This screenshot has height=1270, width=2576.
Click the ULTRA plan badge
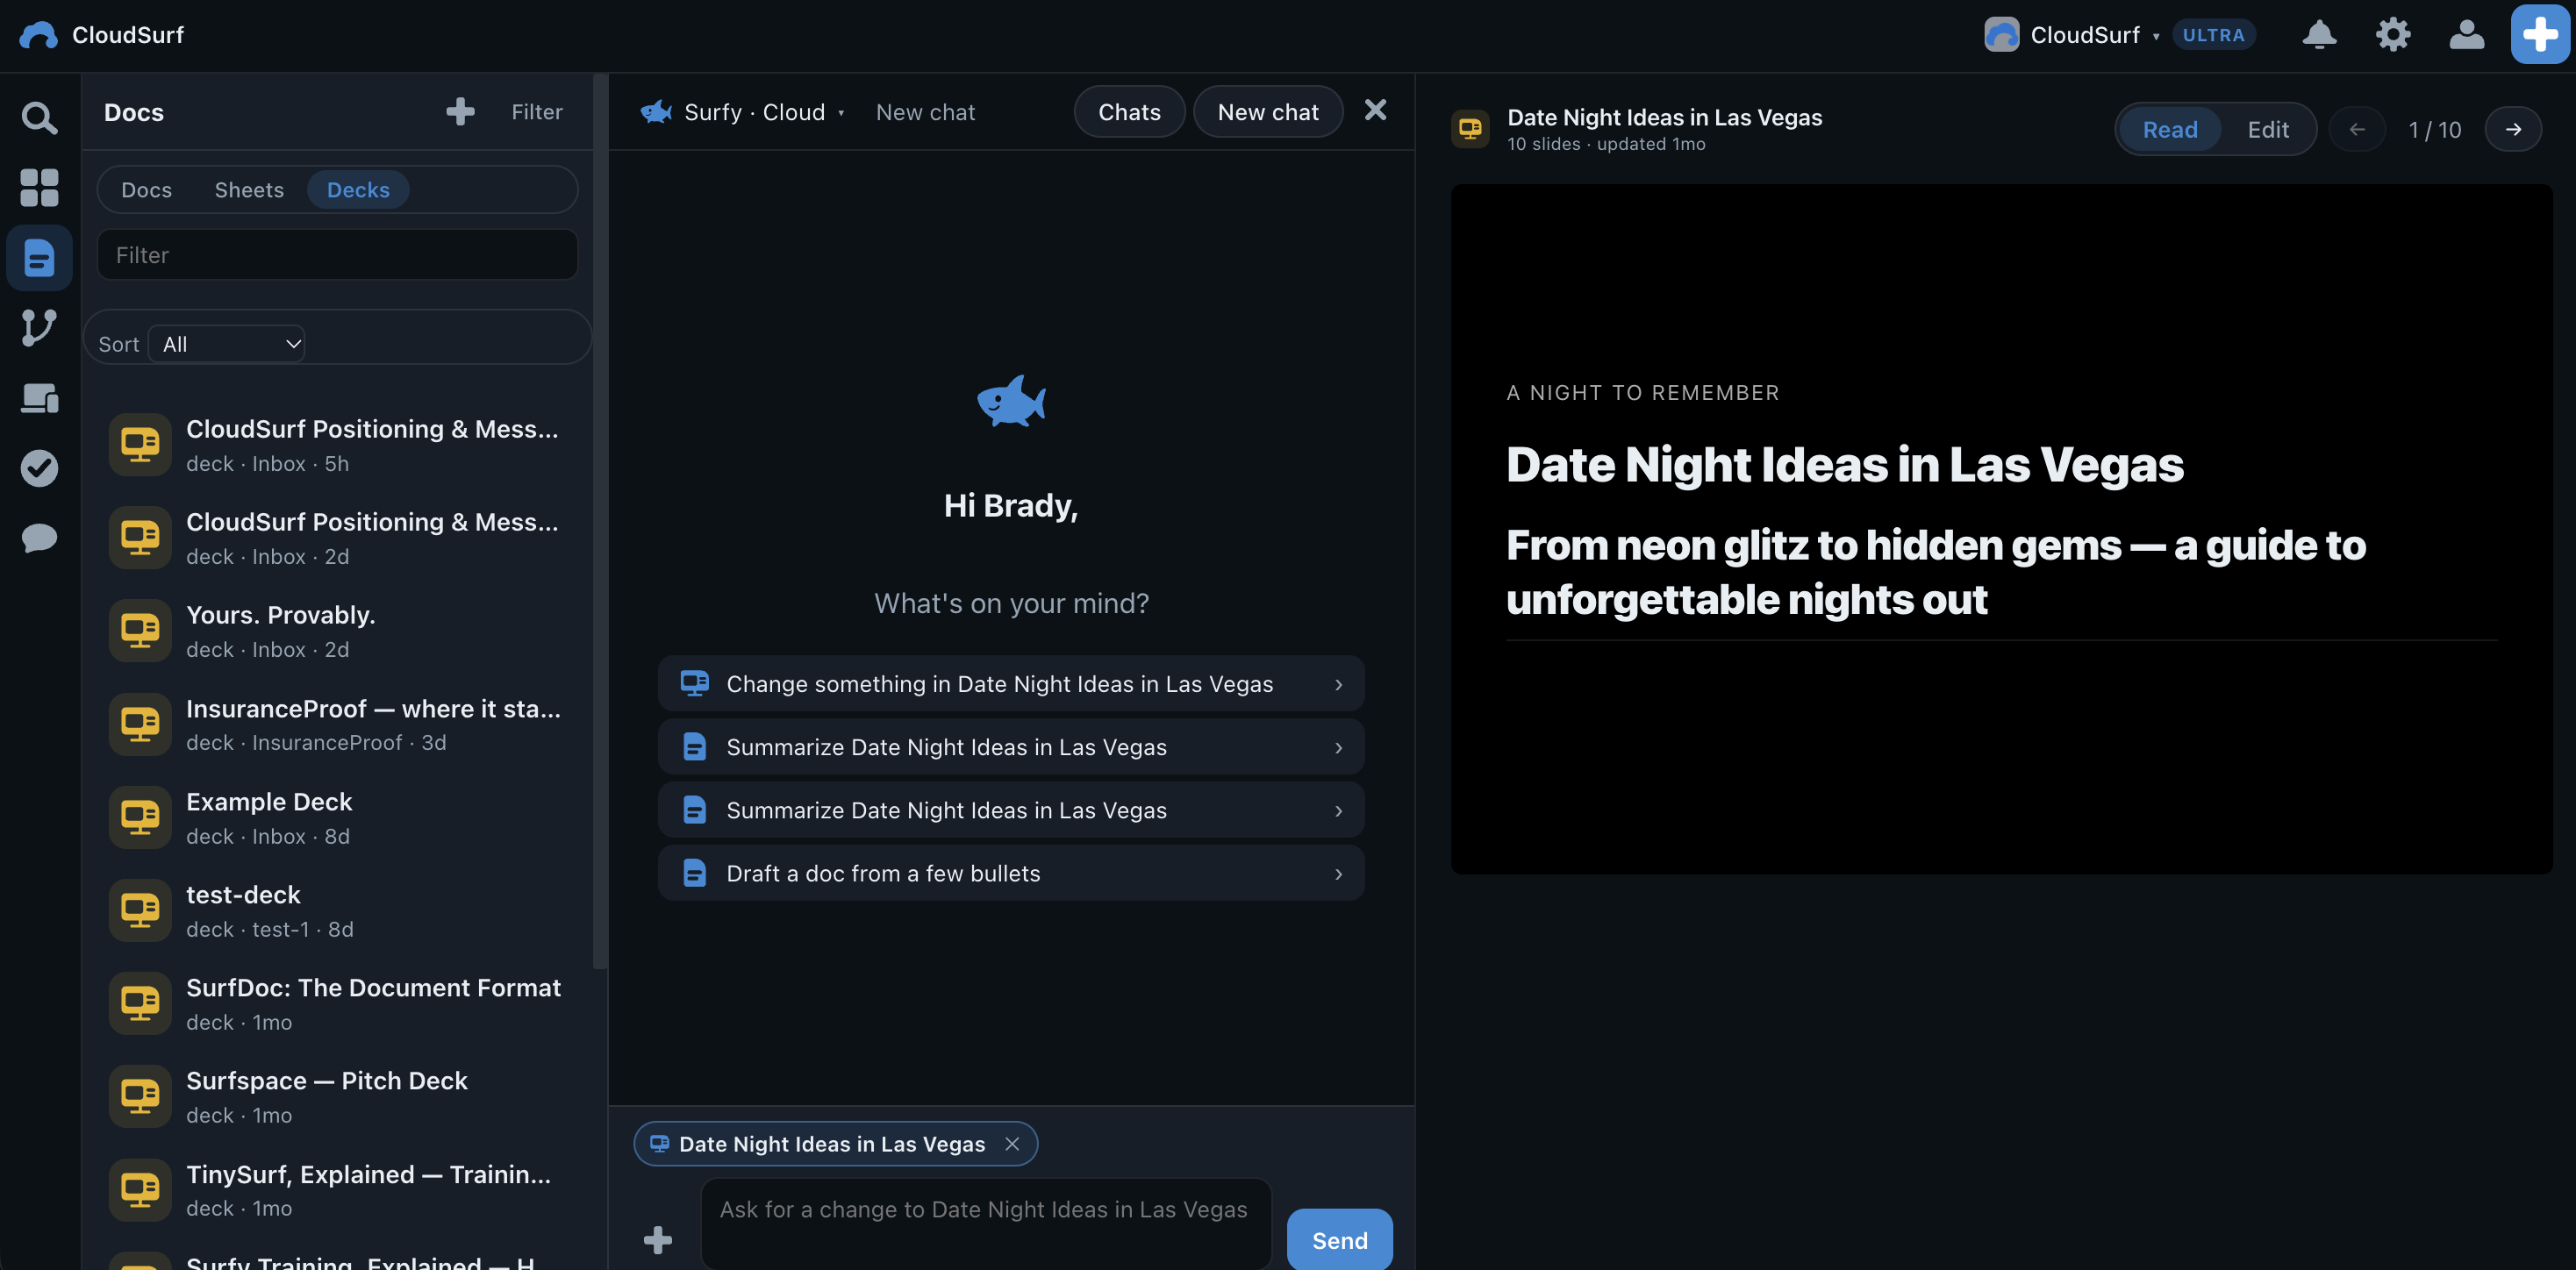(2213, 35)
